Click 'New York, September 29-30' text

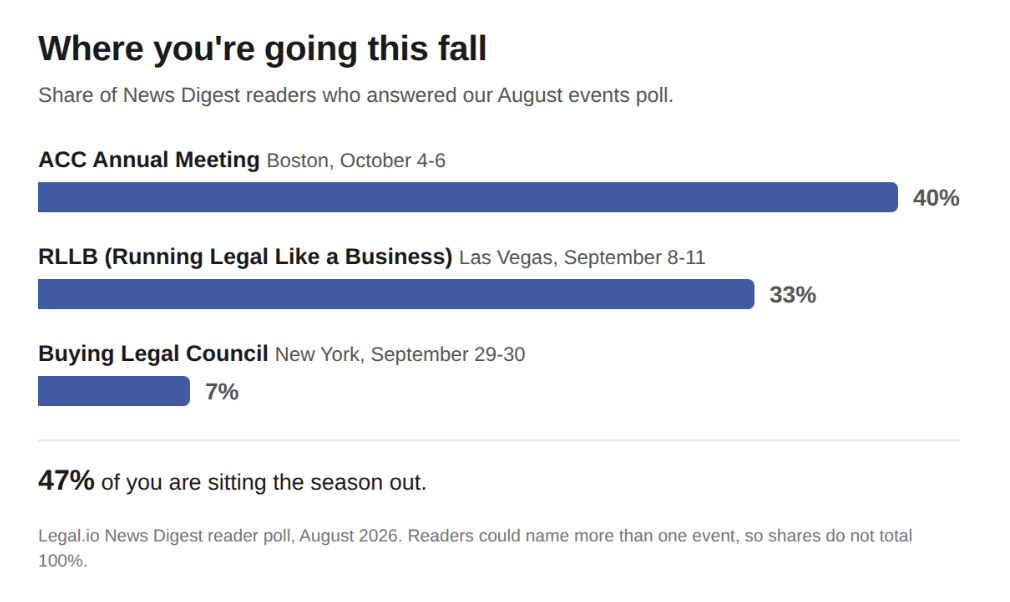pyautogui.click(x=400, y=355)
